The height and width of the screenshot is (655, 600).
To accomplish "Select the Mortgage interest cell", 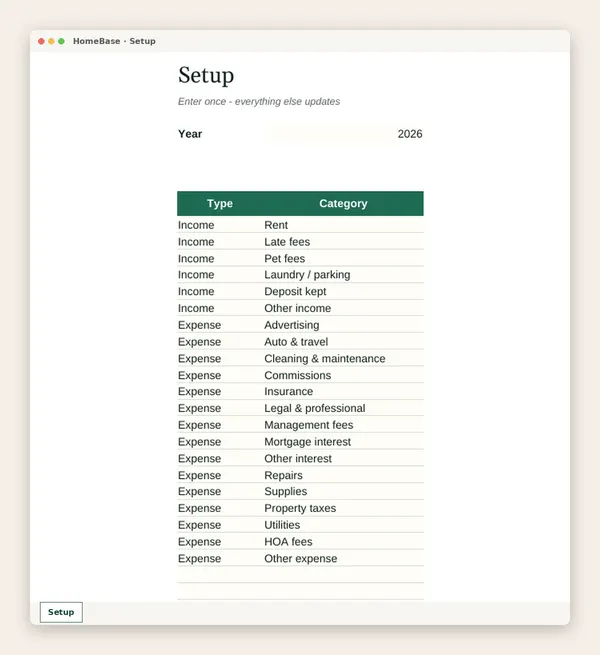I will tap(343, 441).
